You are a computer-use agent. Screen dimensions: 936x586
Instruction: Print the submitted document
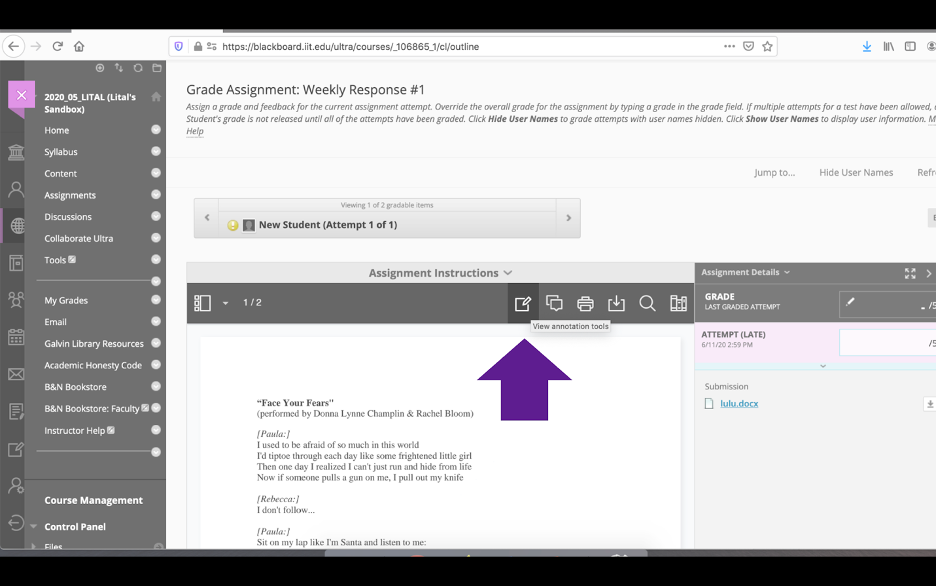point(585,303)
